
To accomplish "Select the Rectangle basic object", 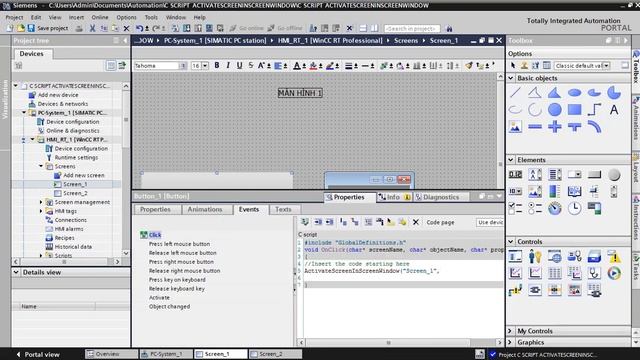I will pos(574,109).
